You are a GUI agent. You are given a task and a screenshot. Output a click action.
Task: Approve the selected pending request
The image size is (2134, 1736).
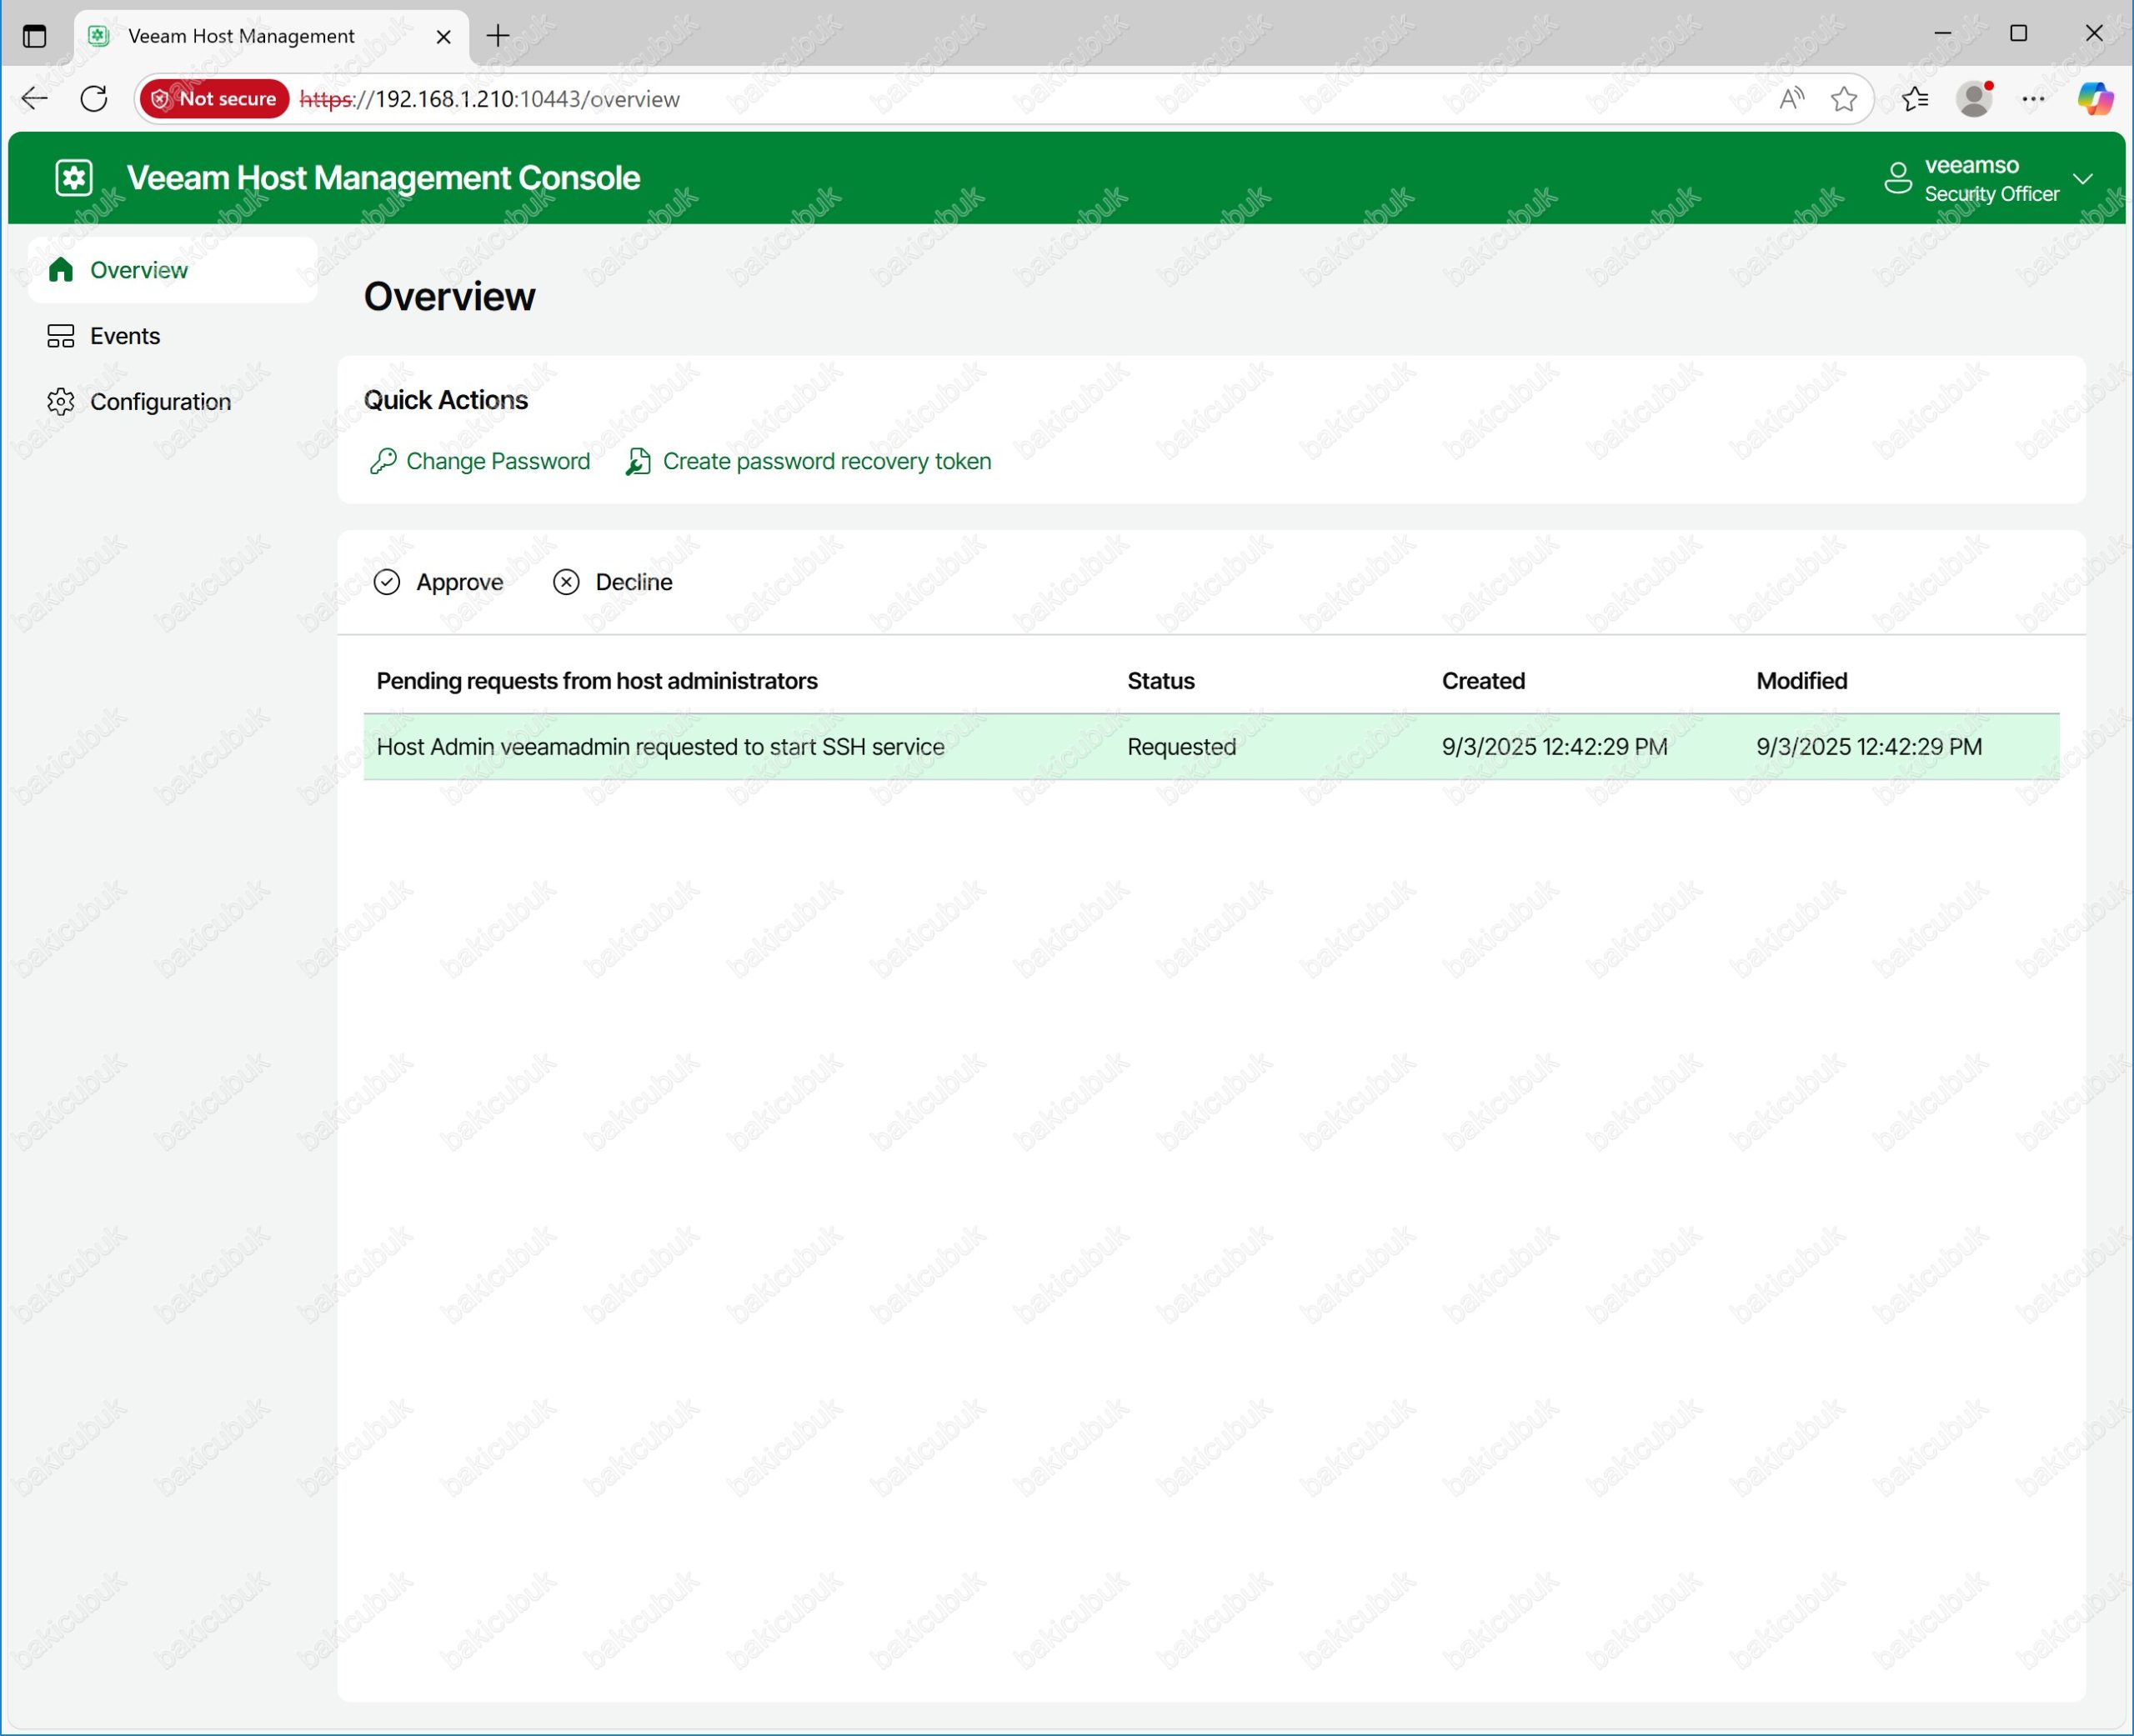[438, 582]
